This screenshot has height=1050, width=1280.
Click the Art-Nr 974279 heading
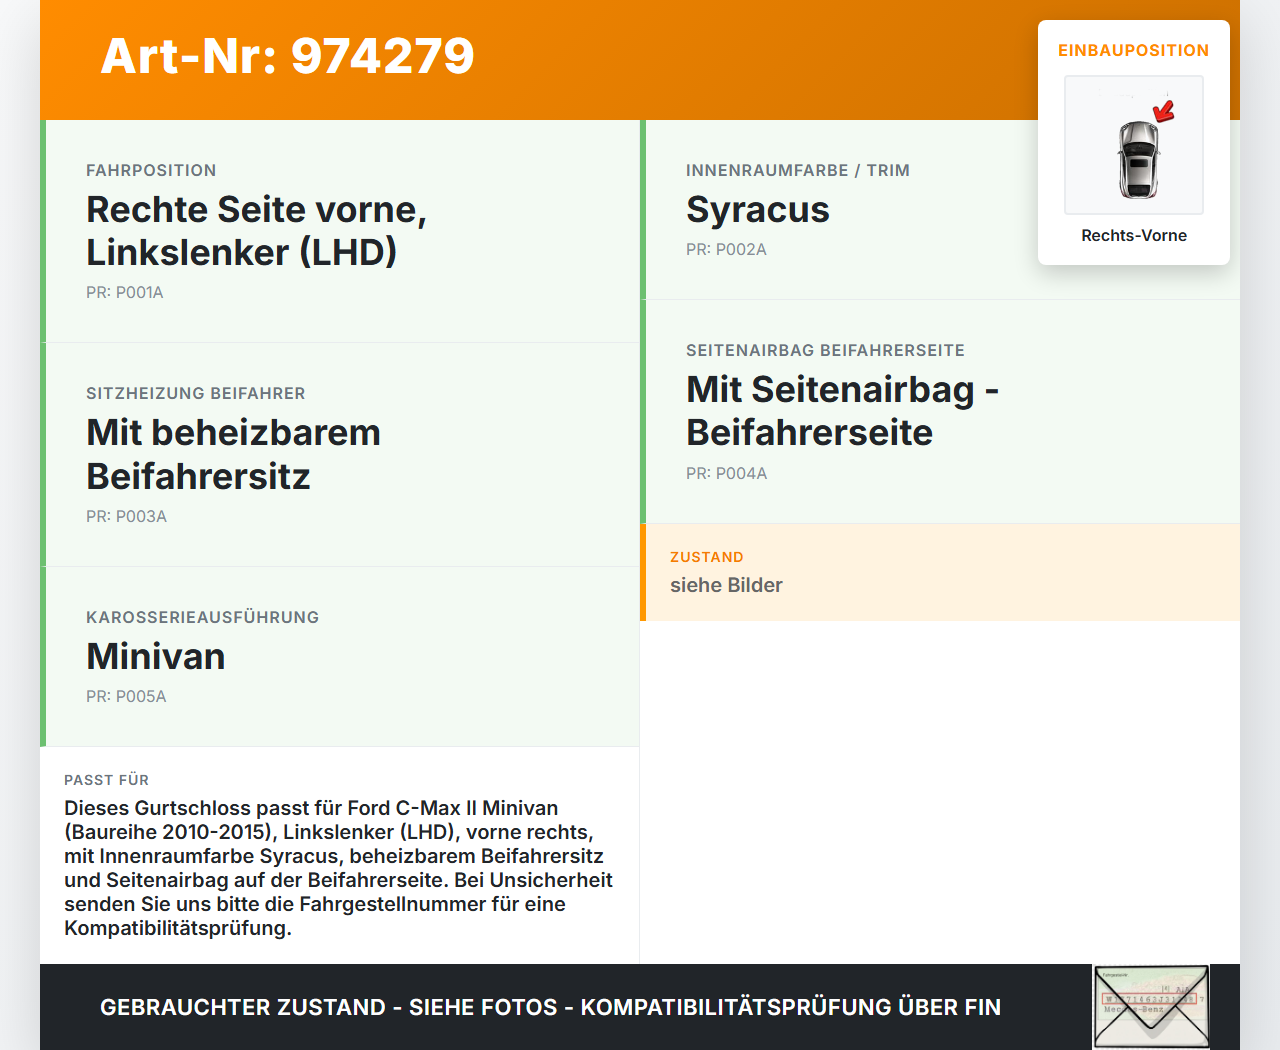point(287,57)
